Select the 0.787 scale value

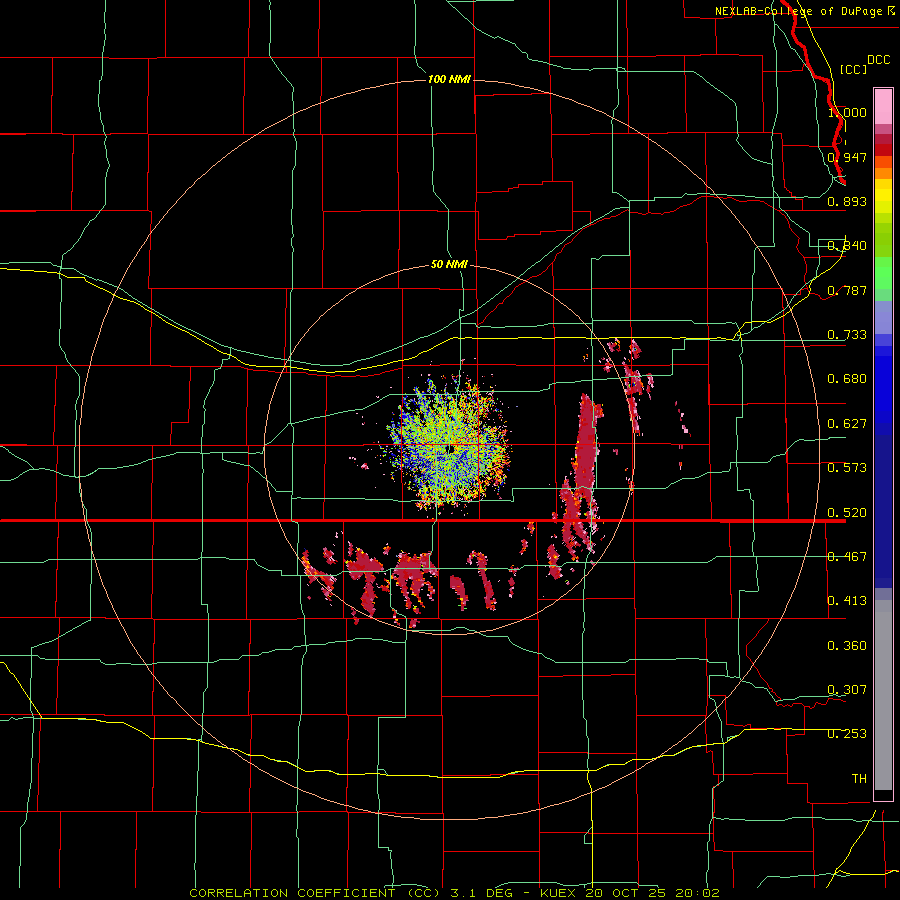coord(847,290)
